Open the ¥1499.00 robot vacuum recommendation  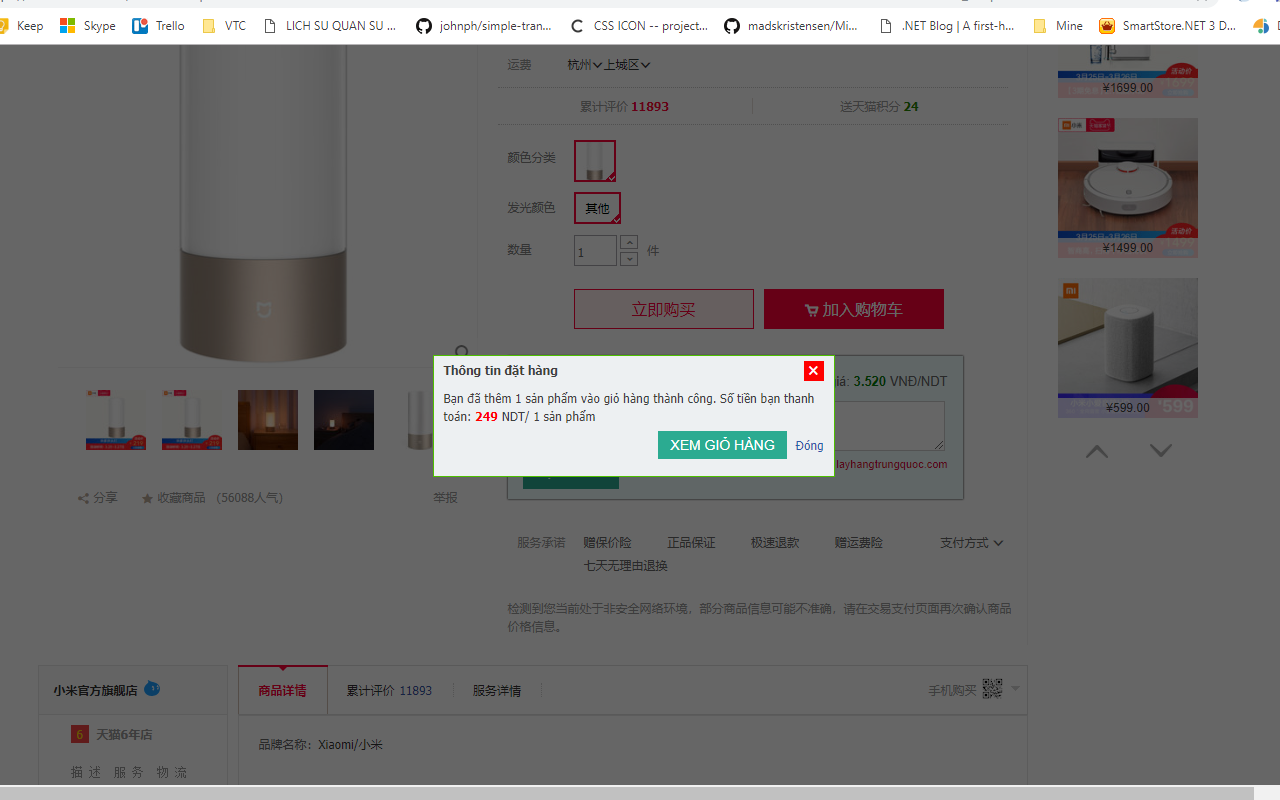[1128, 188]
